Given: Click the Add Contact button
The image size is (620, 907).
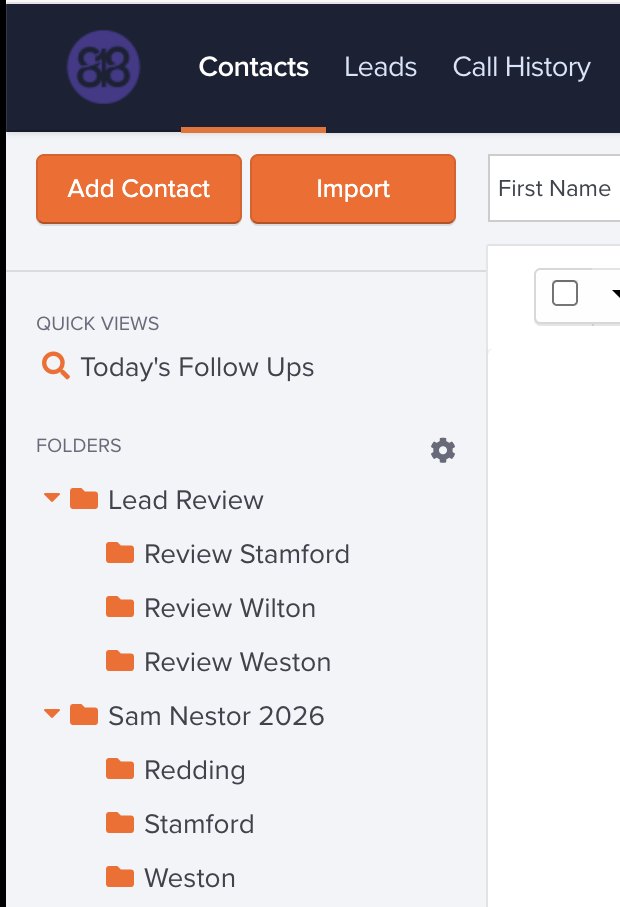Looking at the screenshot, I should 139,189.
